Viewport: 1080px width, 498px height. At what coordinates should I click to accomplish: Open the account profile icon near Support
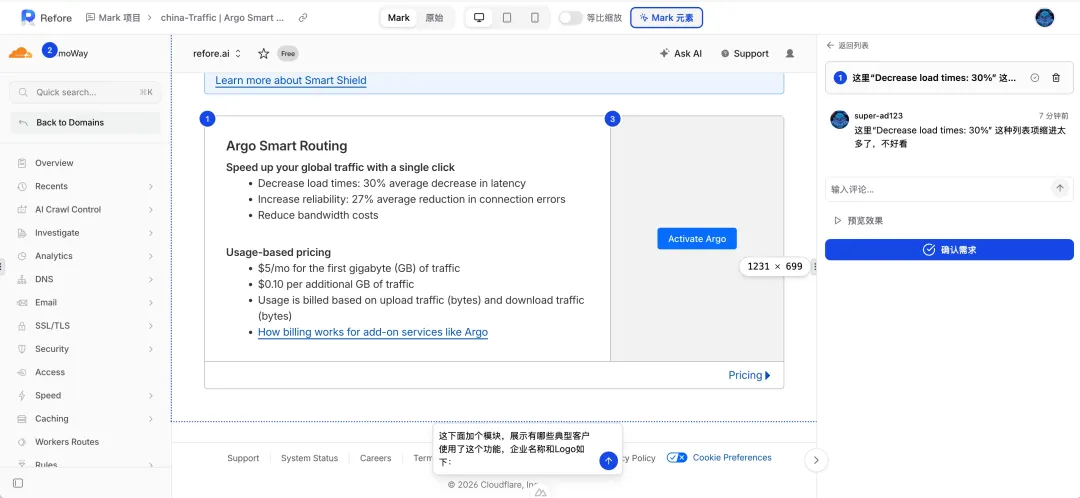(790, 53)
